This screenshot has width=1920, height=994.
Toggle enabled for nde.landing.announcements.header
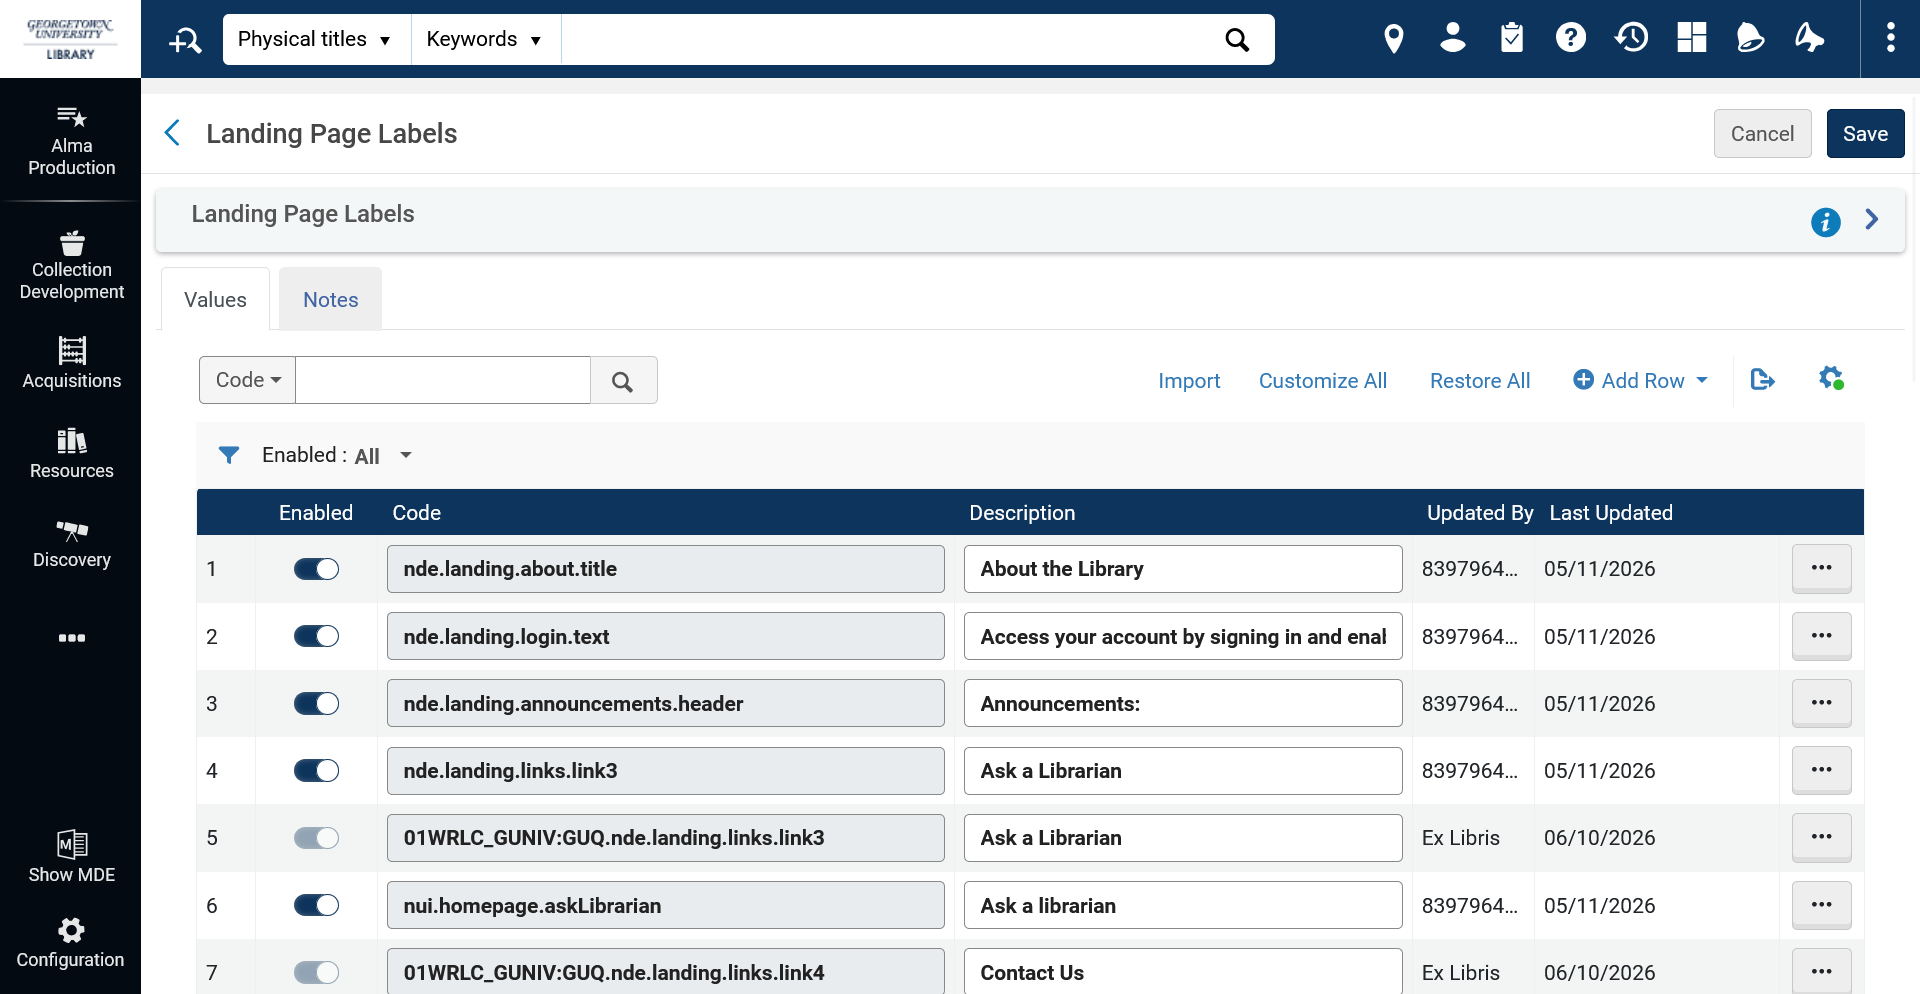click(316, 703)
